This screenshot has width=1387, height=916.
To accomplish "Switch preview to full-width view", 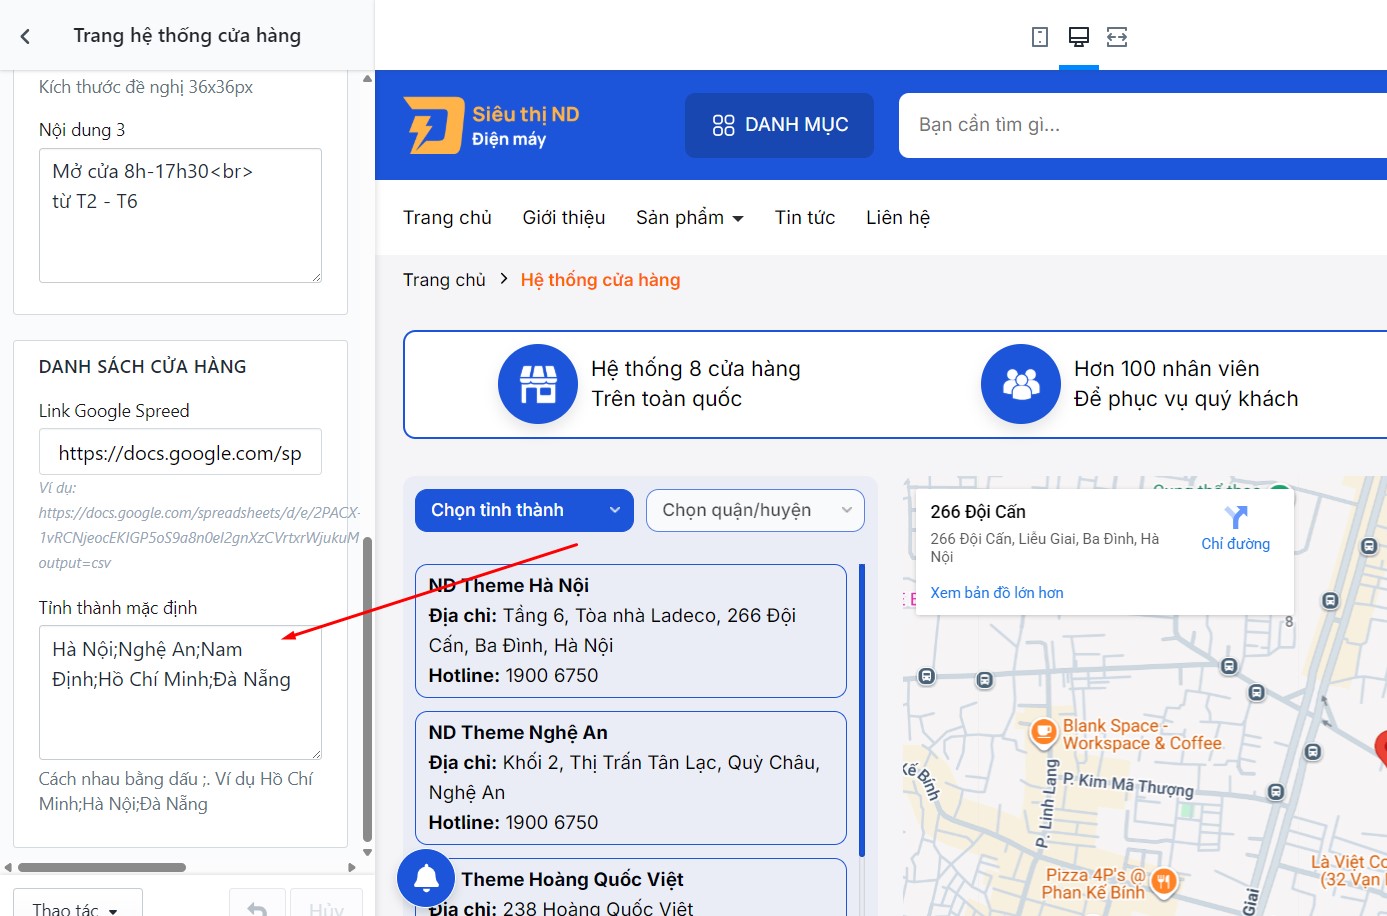I will (1117, 37).
